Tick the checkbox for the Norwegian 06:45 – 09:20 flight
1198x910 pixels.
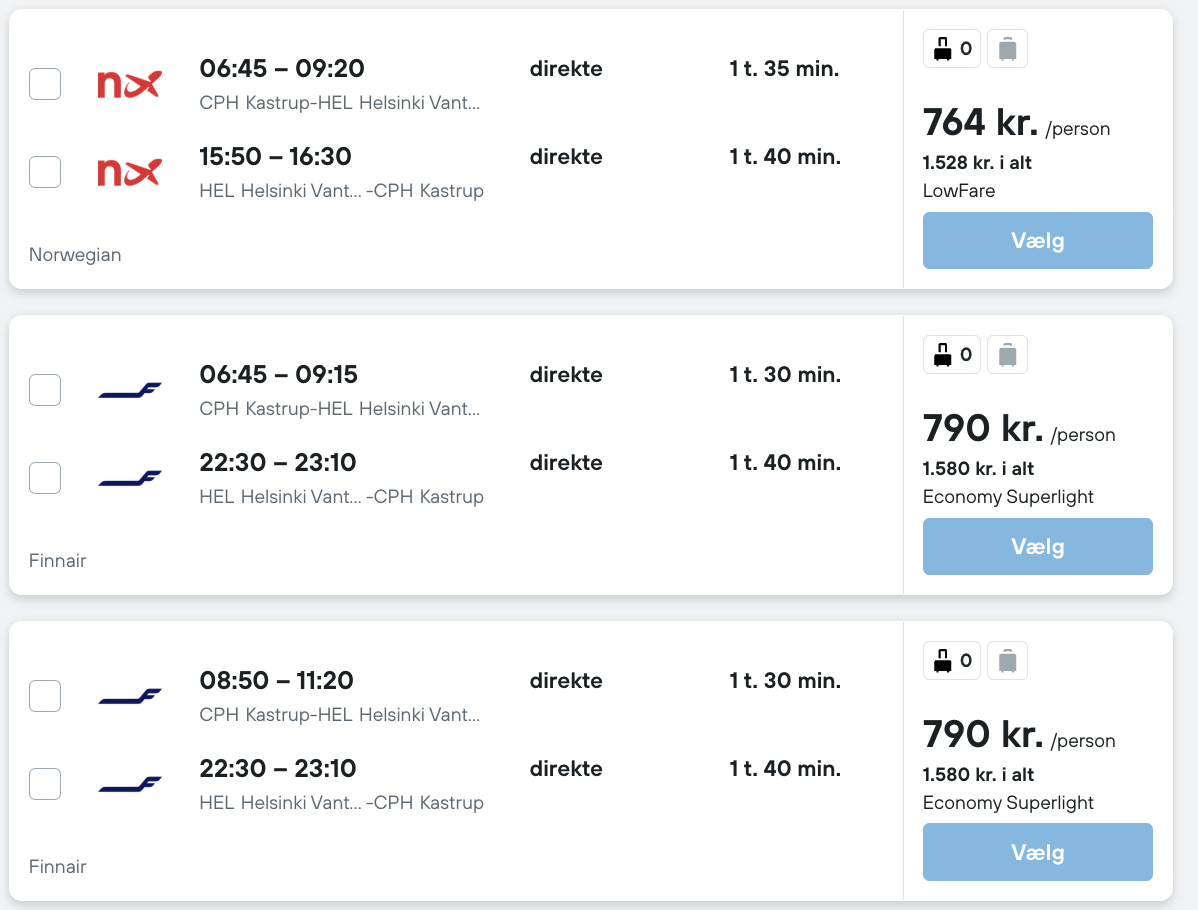pos(45,84)
